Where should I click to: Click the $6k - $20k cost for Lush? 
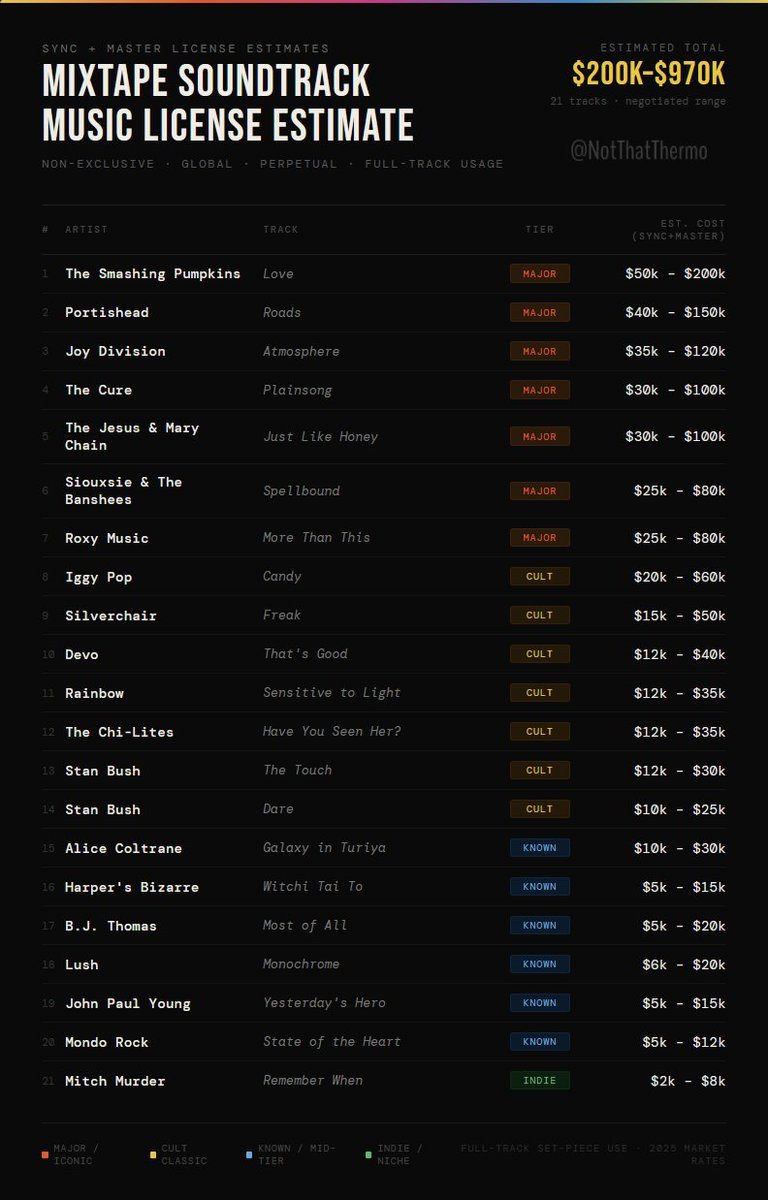pos(684,965)
